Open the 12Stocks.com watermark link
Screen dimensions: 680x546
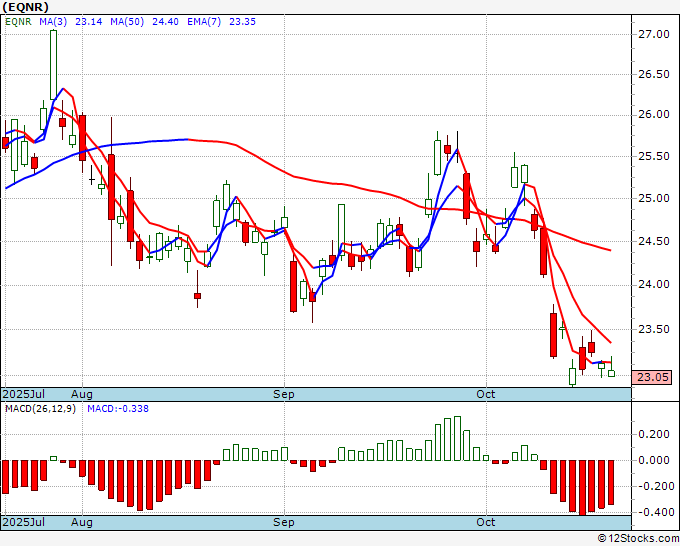coord(637,538)
